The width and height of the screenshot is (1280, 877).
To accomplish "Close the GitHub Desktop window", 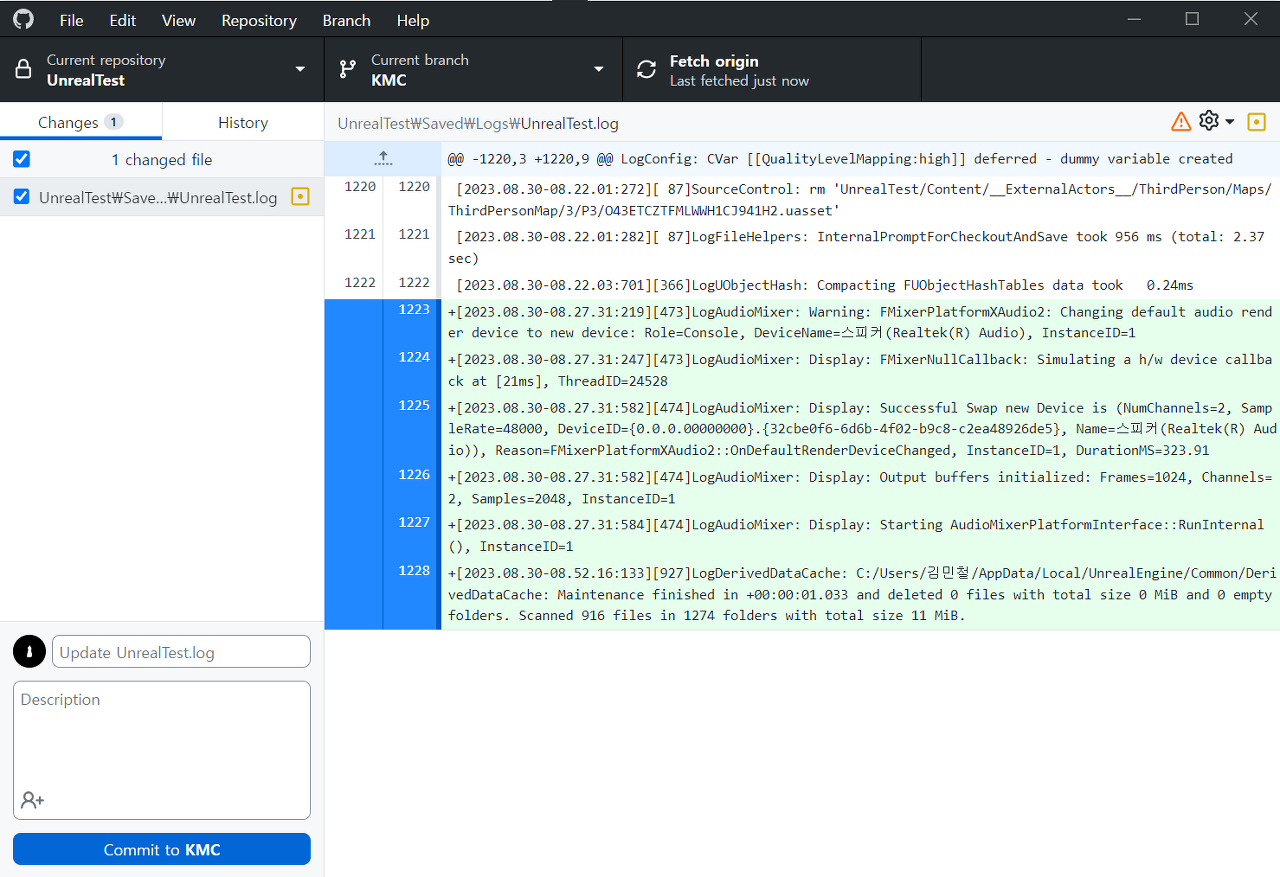I will (1251, 19).
